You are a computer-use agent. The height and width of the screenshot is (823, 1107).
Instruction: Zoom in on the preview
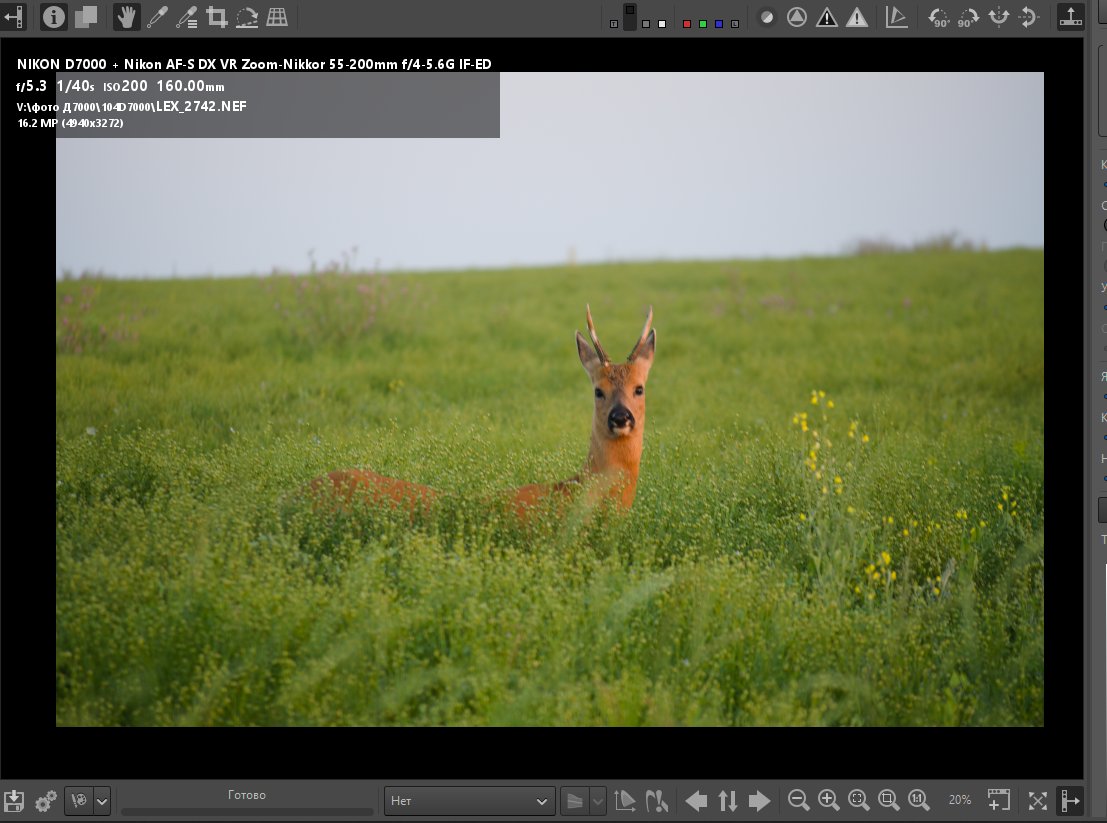pos(828,800)
